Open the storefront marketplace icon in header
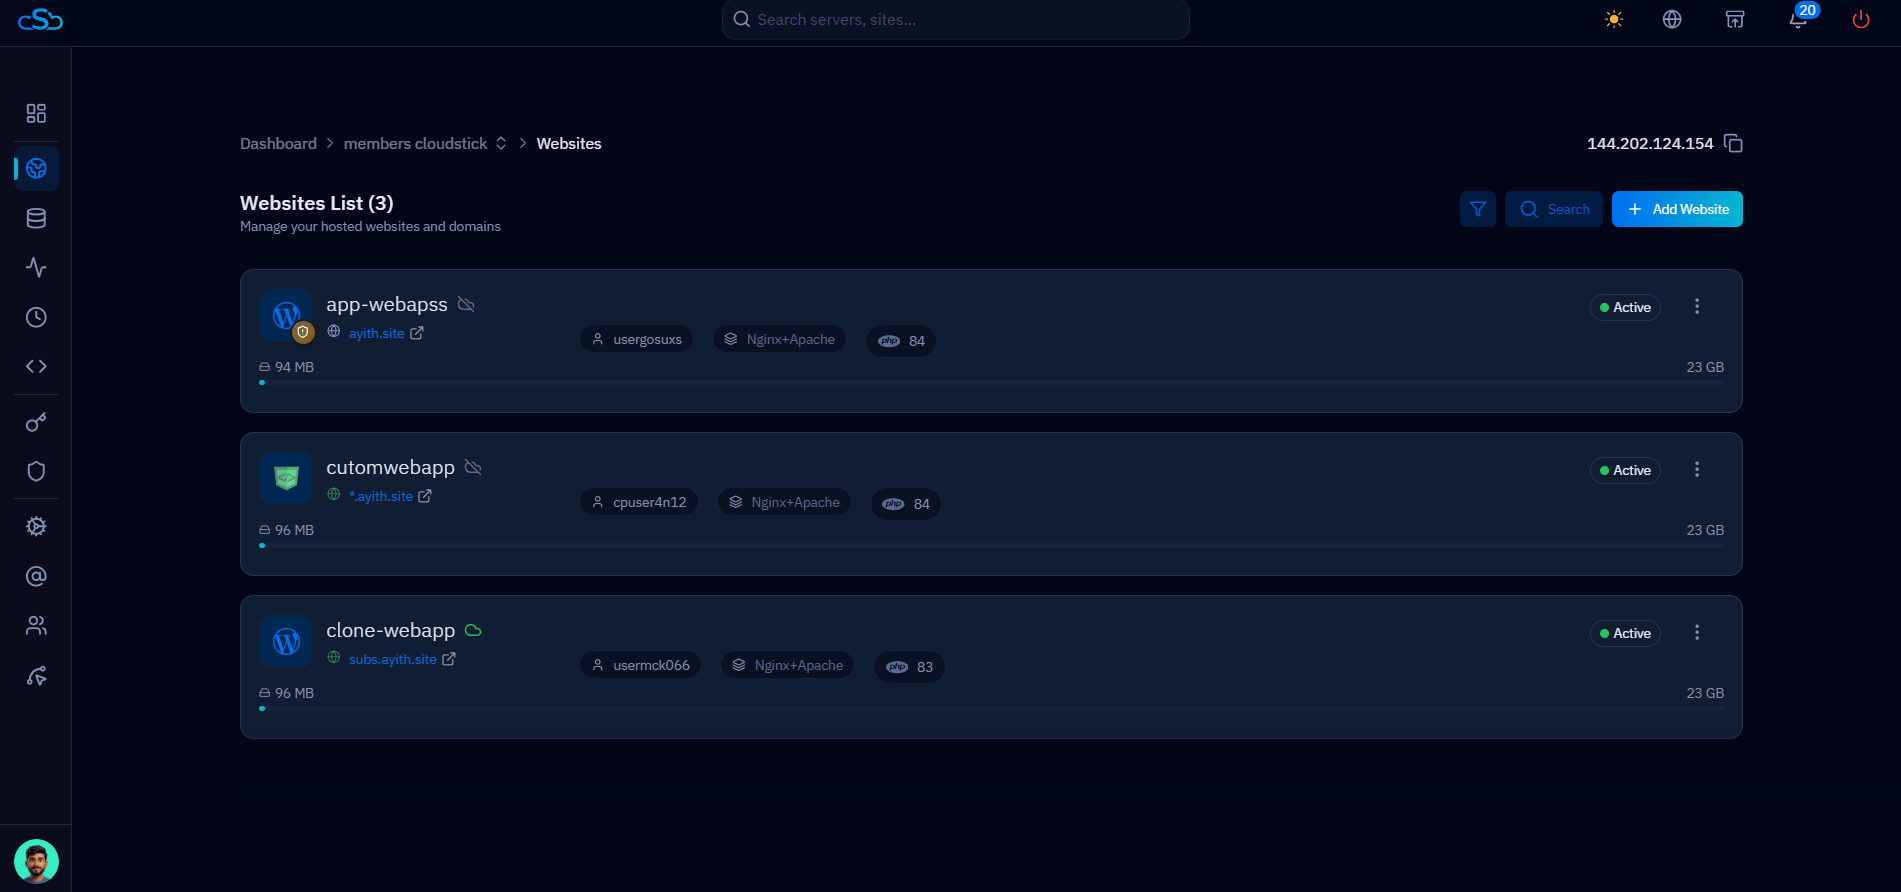This screenshot has height=892, width=1901. point(1735,19)
